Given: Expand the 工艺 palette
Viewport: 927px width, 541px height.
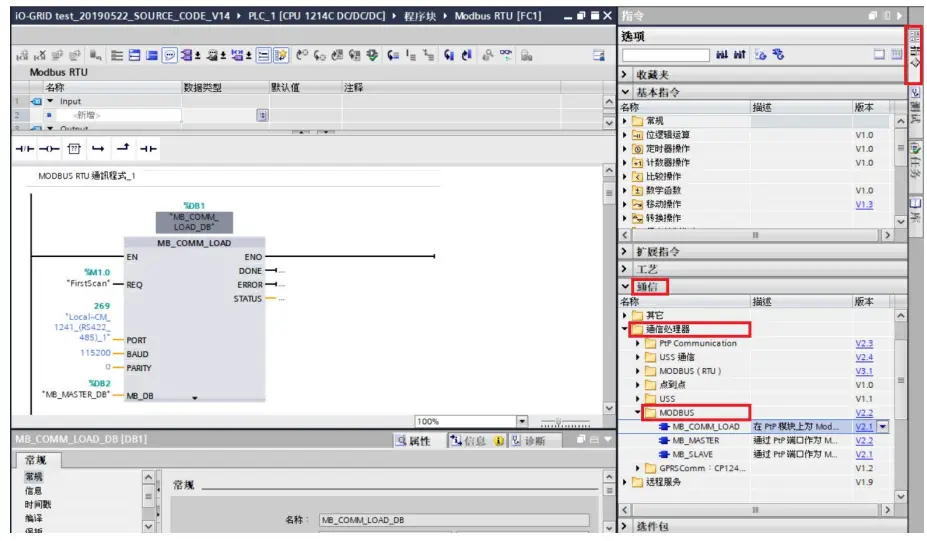Looking at the screenshot, I should point(625,269).
